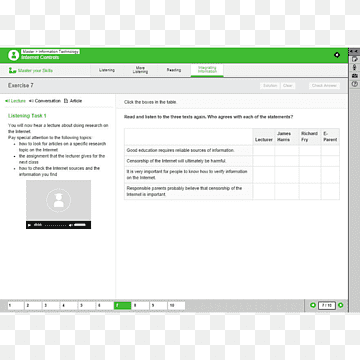Check Lecturer box for responsible parents statement
This screenshot has height=360, width=360.
[x=264, y=191]
